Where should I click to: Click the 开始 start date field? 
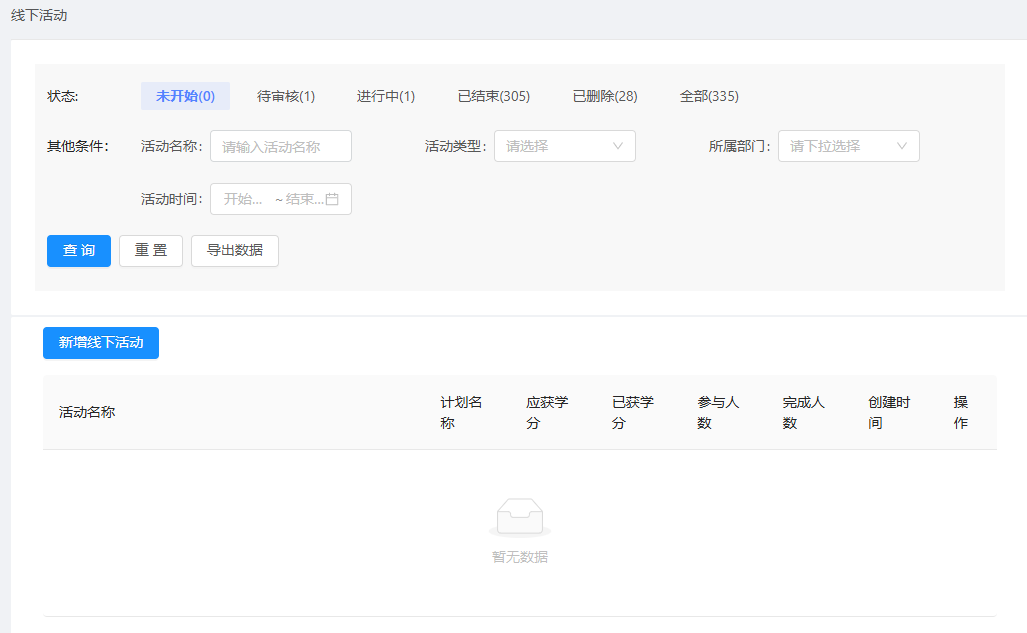click(x=243, y=199)
